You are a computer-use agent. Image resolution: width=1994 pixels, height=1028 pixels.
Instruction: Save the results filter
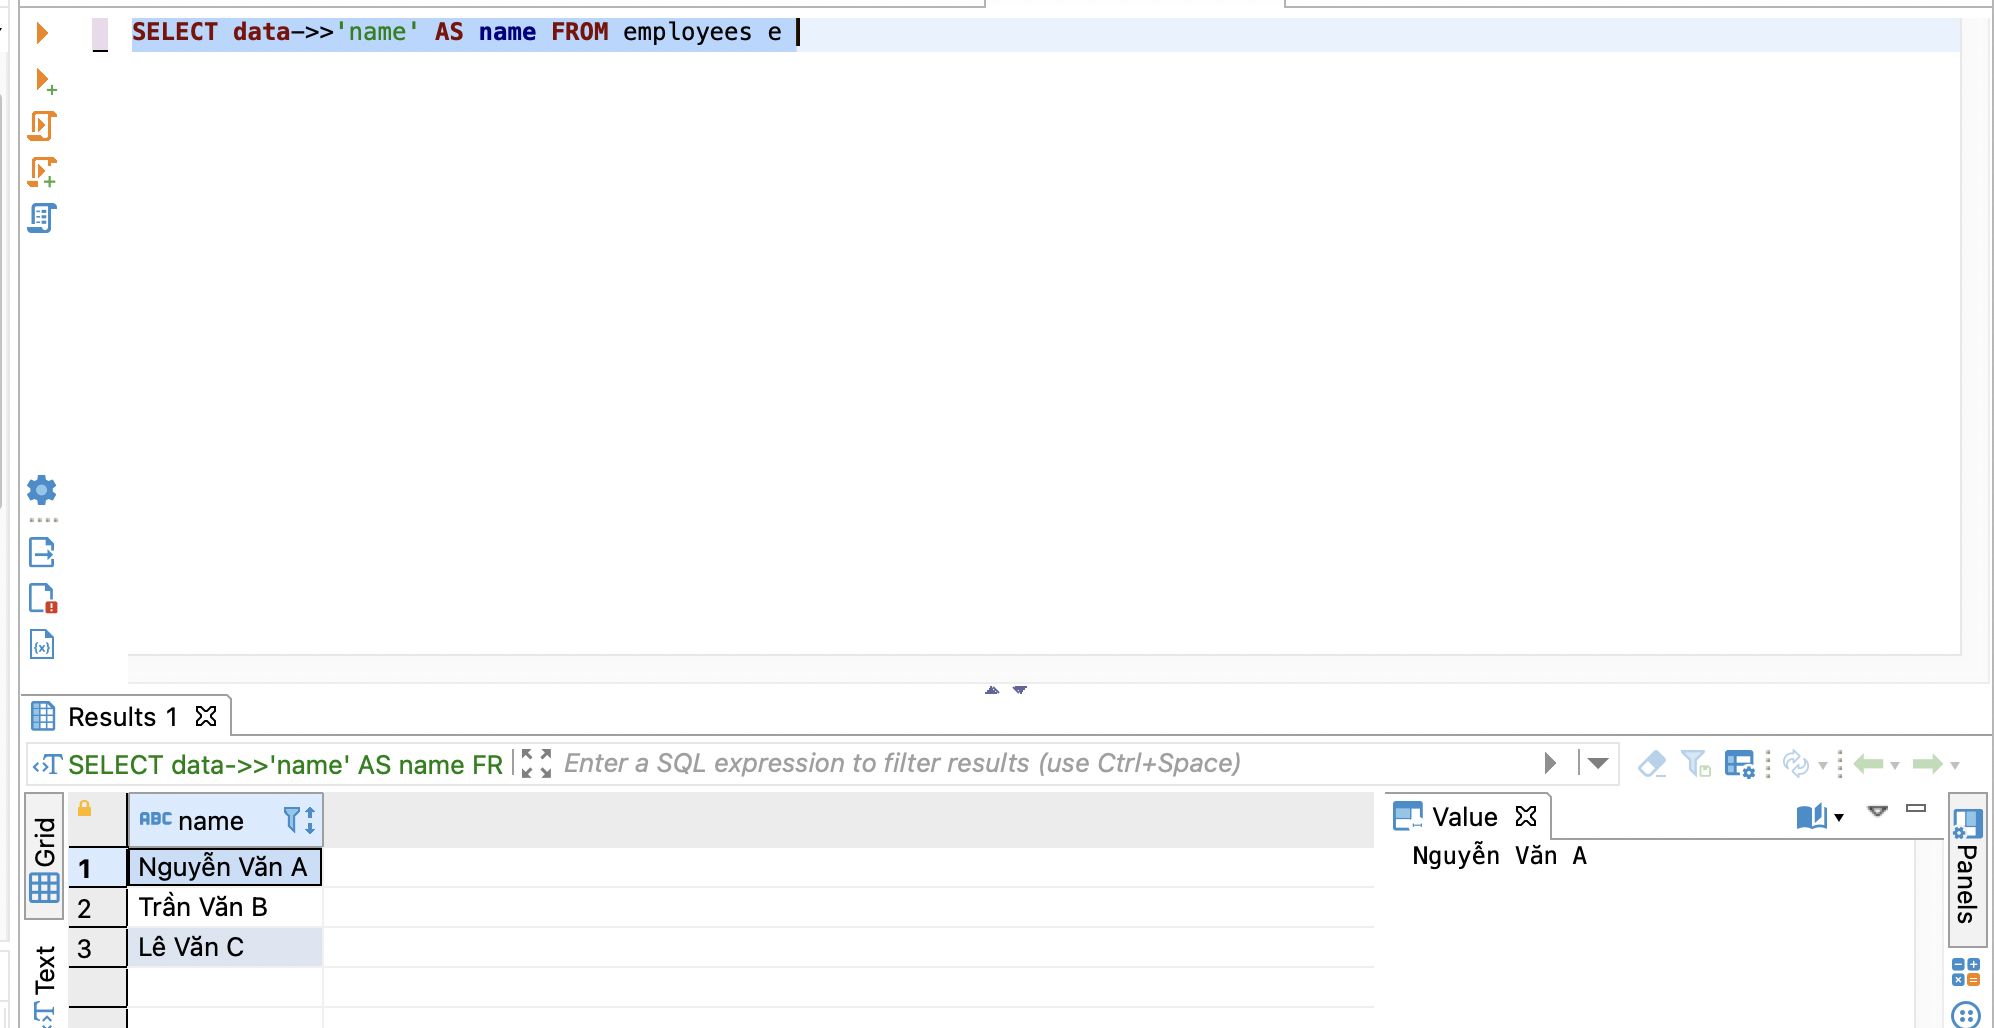(1697, 763)
